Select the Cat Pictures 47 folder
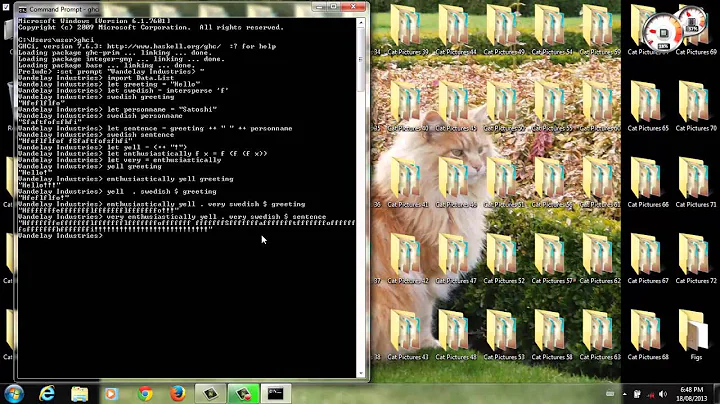 pos(456,259)
